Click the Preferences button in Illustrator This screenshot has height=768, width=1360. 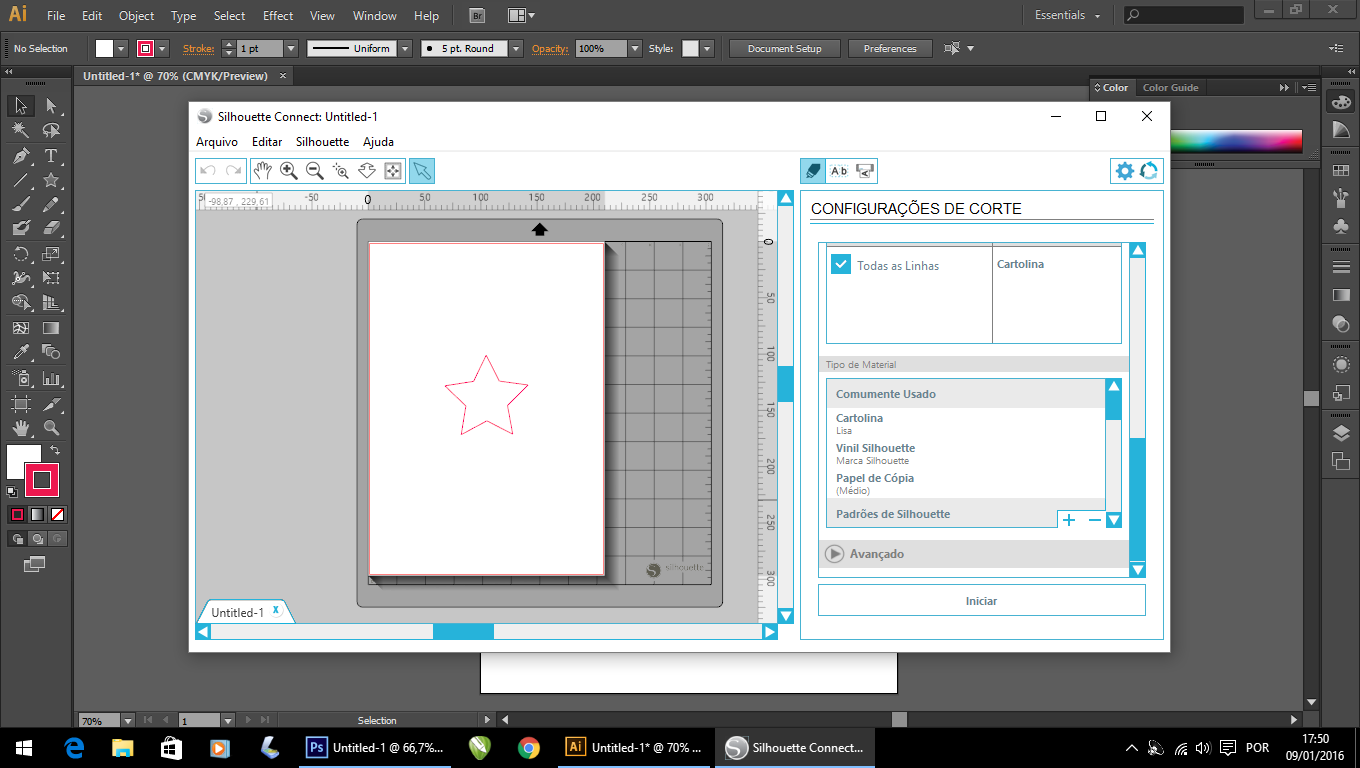click(890, 48)
